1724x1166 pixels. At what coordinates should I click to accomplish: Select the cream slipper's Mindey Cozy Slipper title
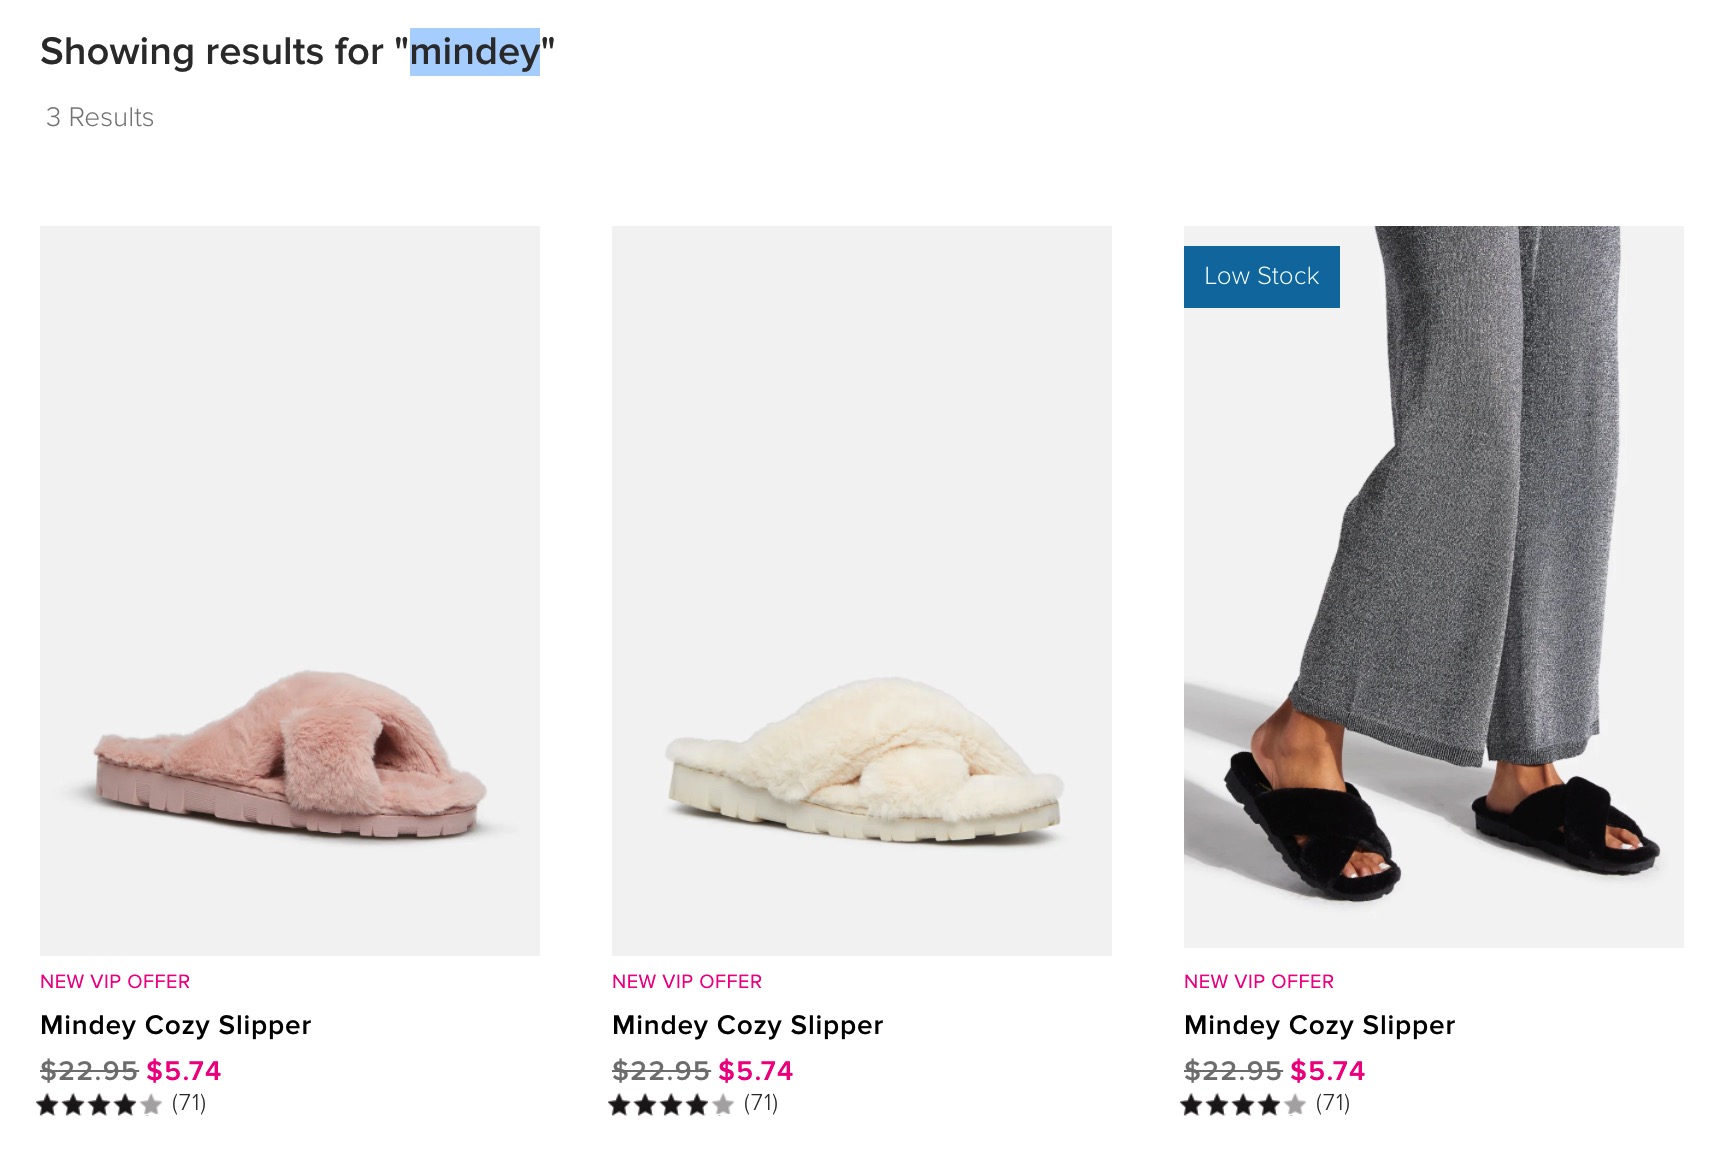point(748,1025)
